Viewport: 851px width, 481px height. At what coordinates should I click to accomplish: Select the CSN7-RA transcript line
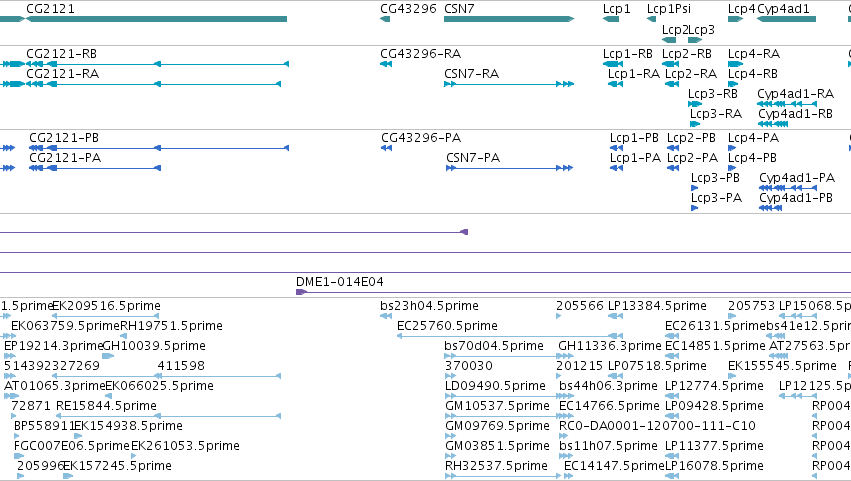[x=509, y=84]
